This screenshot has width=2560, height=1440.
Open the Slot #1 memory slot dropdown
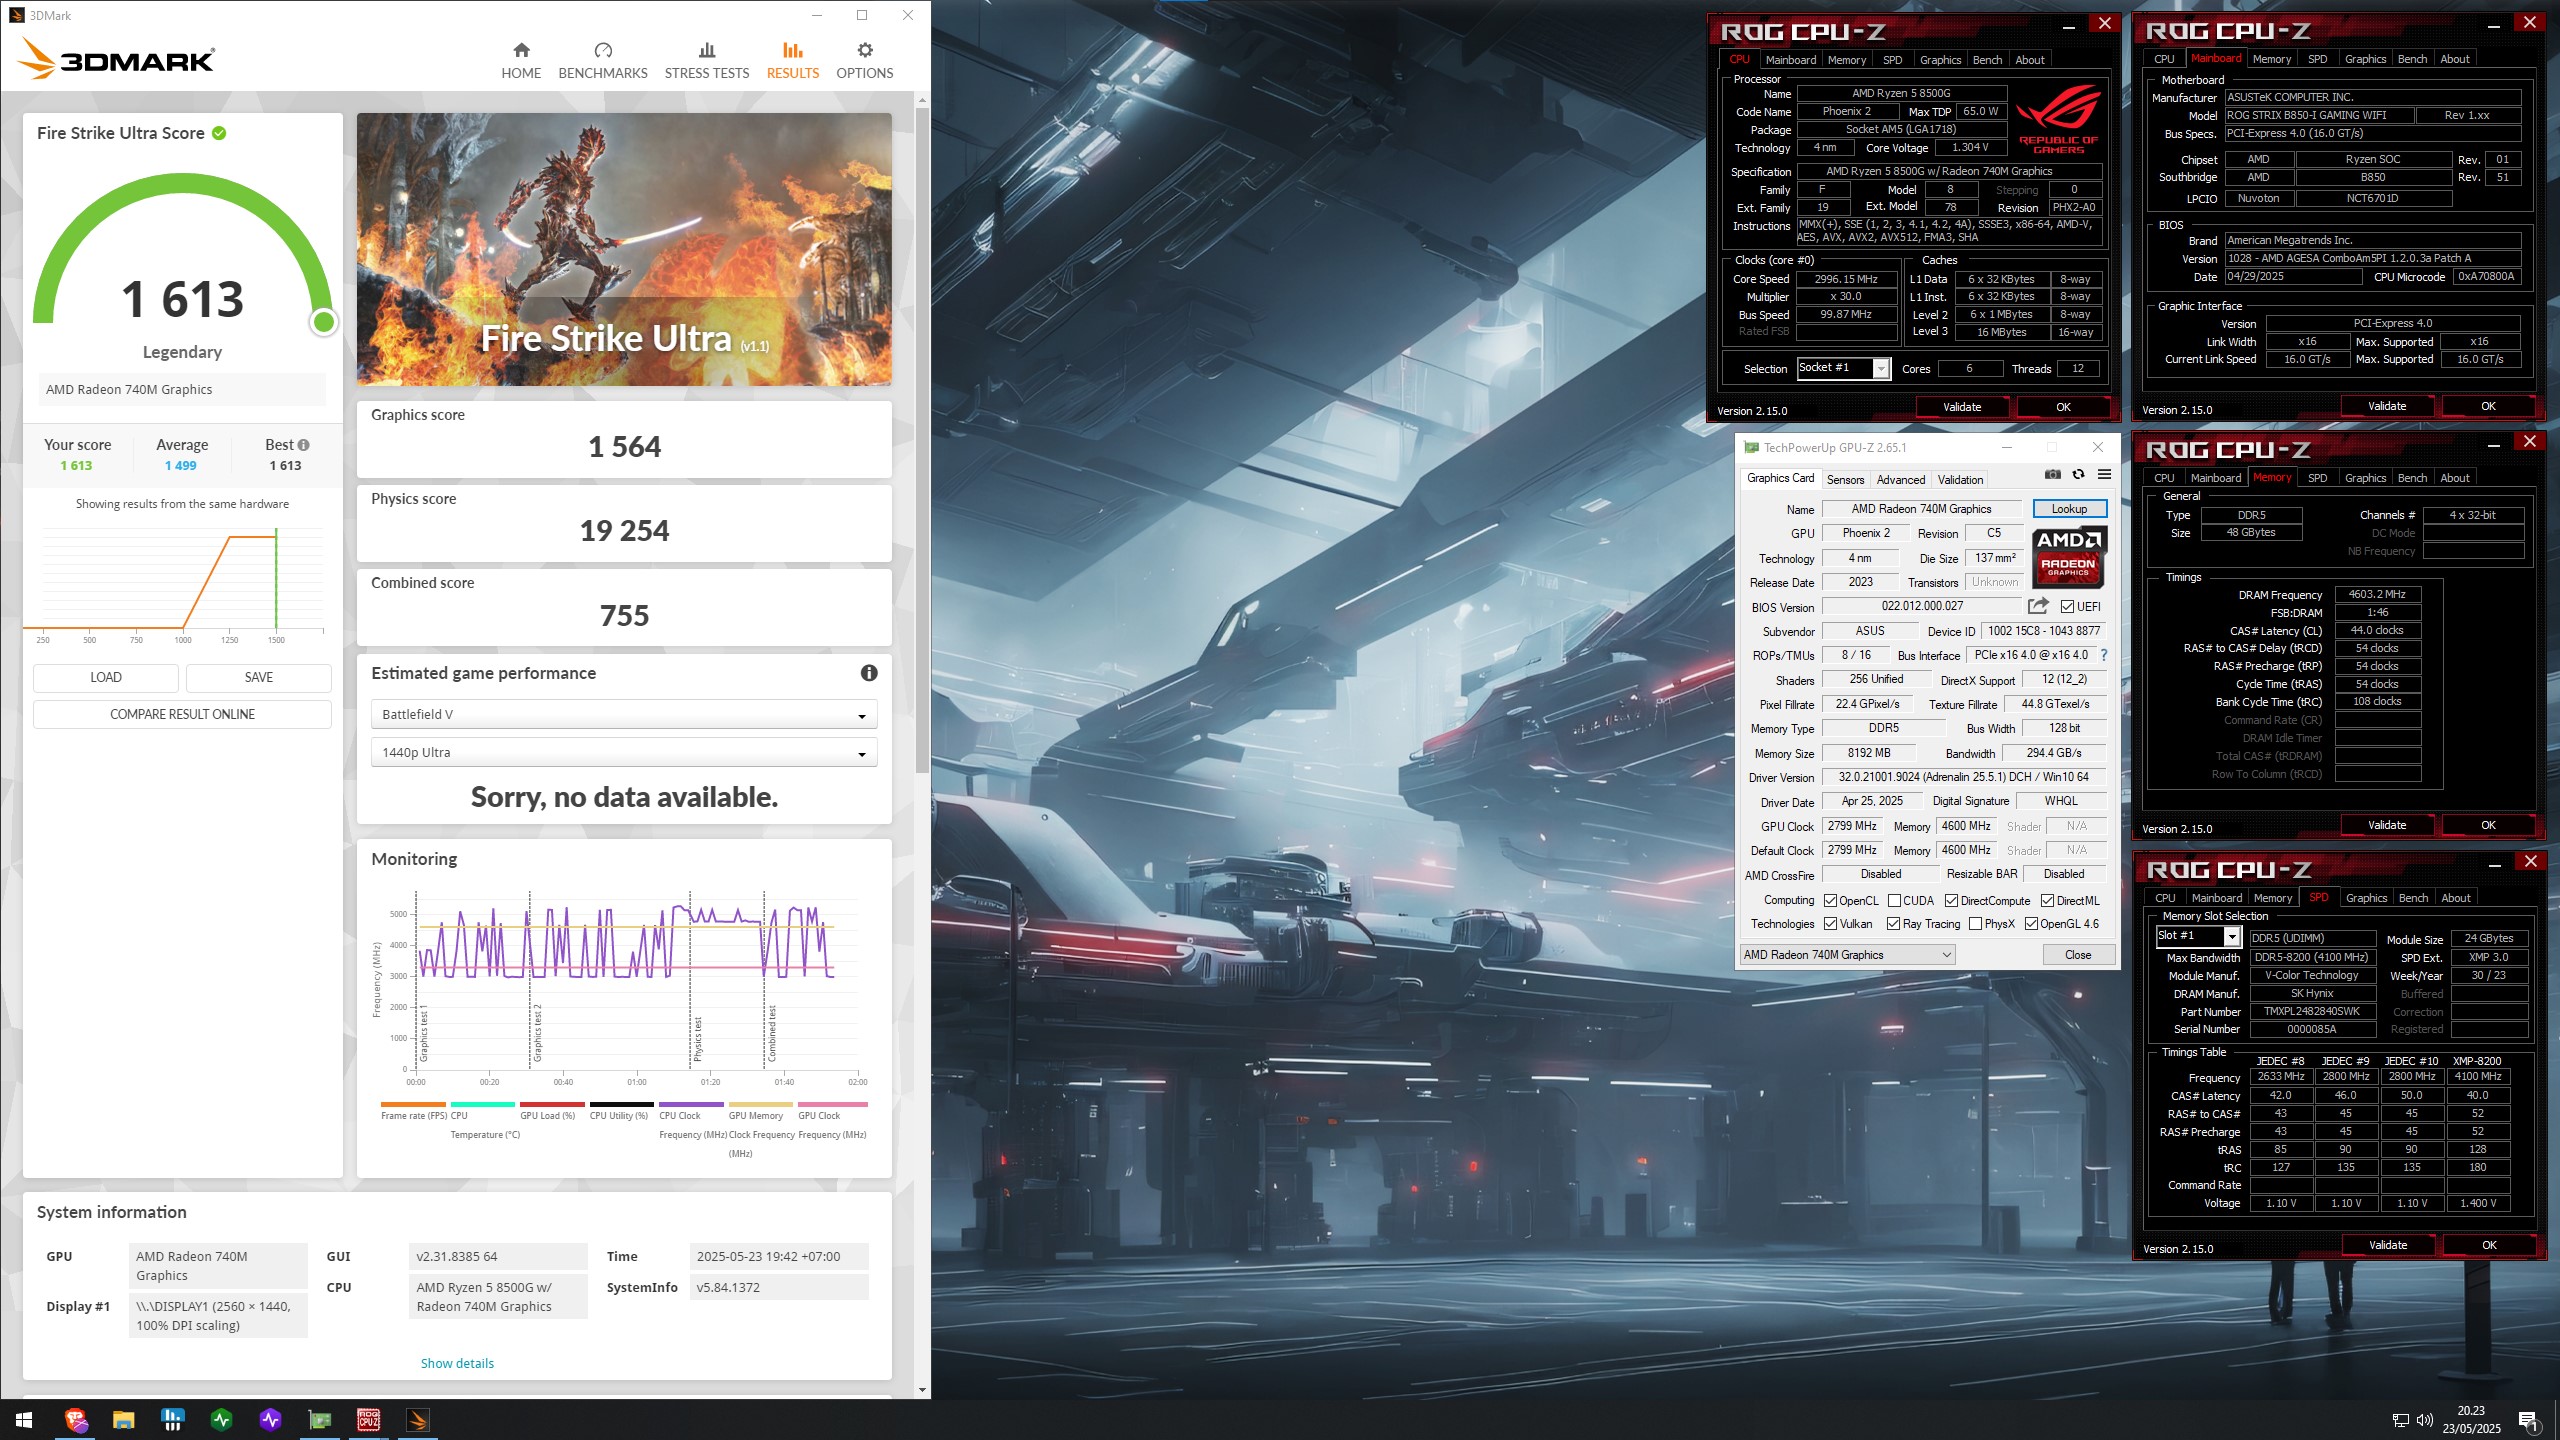click(2198, 936)
